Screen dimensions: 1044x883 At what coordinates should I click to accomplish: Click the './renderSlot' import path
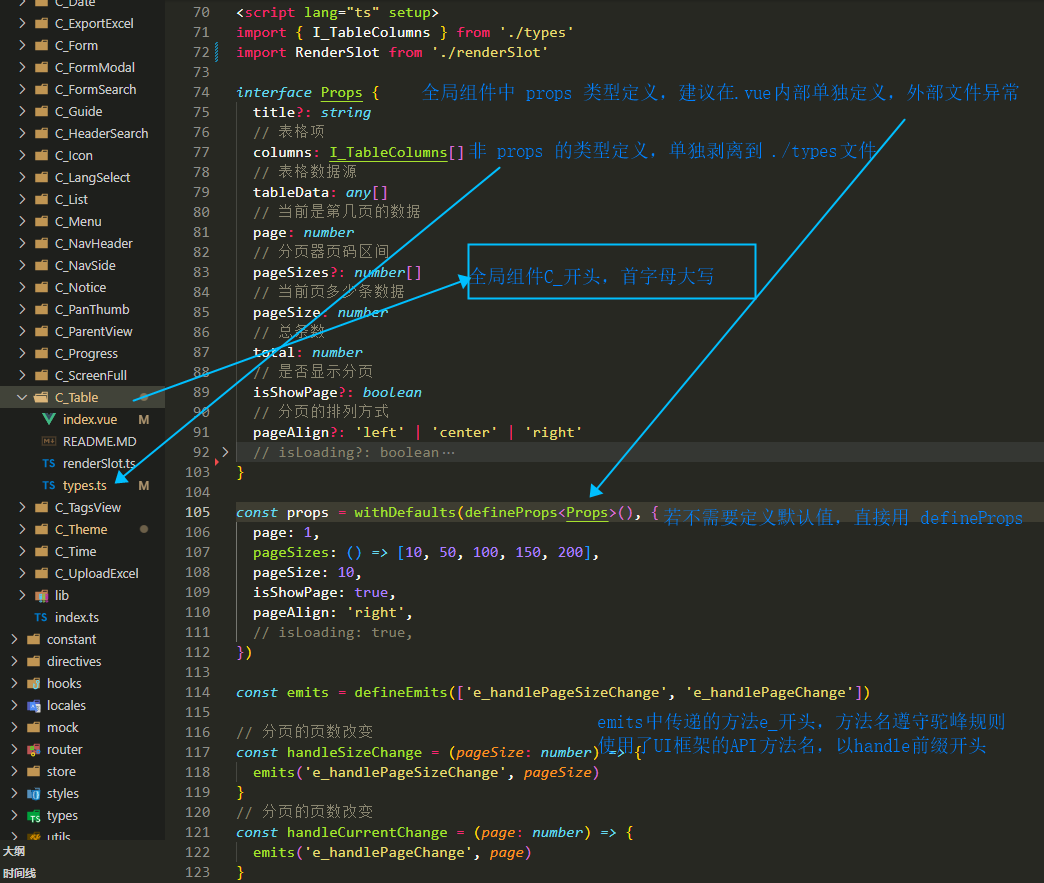(489, 53)
